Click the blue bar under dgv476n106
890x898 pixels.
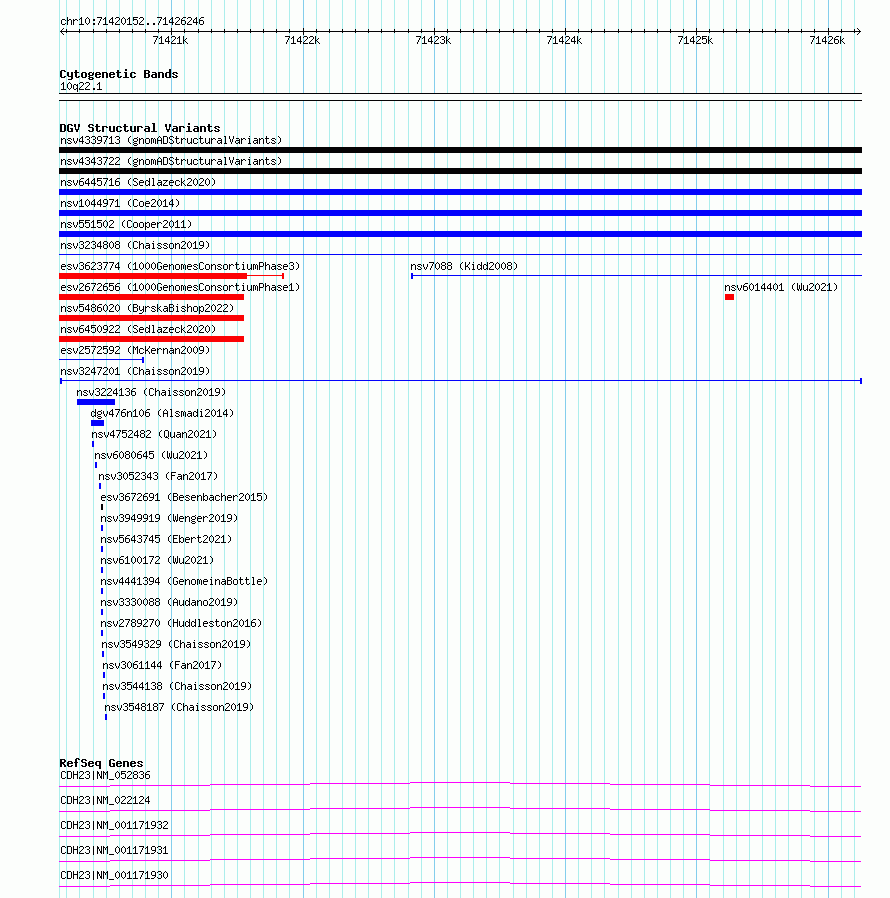pyautogui.click(x=97, y=423)
